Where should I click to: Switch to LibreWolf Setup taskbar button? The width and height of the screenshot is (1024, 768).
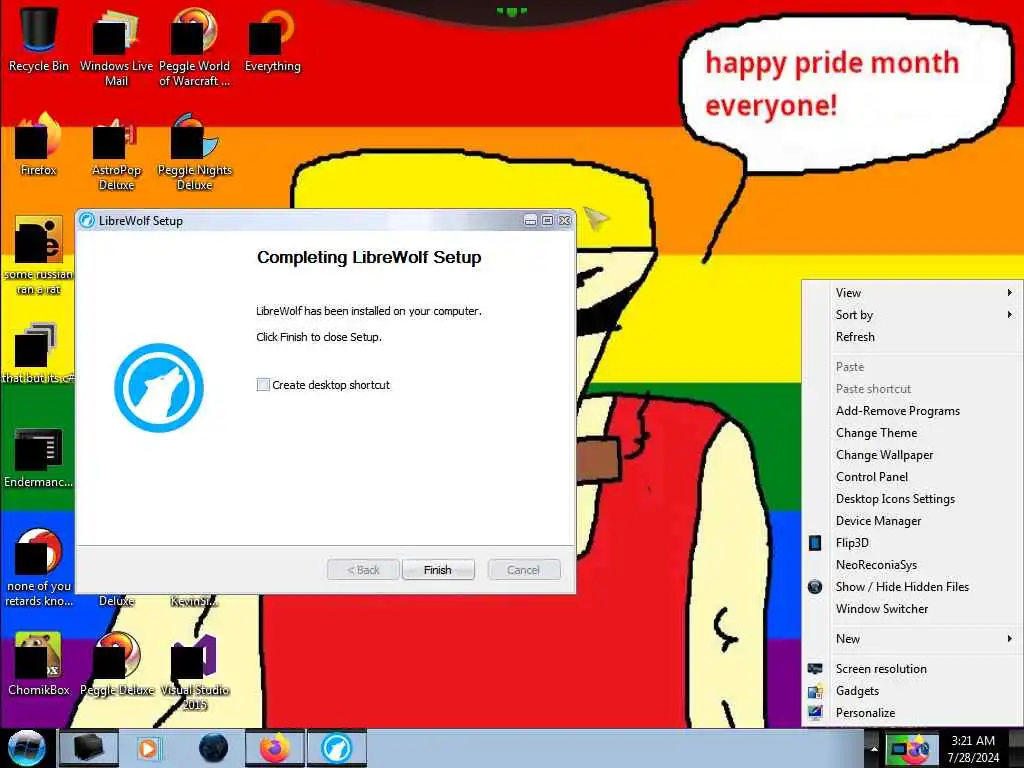[337, 748]
